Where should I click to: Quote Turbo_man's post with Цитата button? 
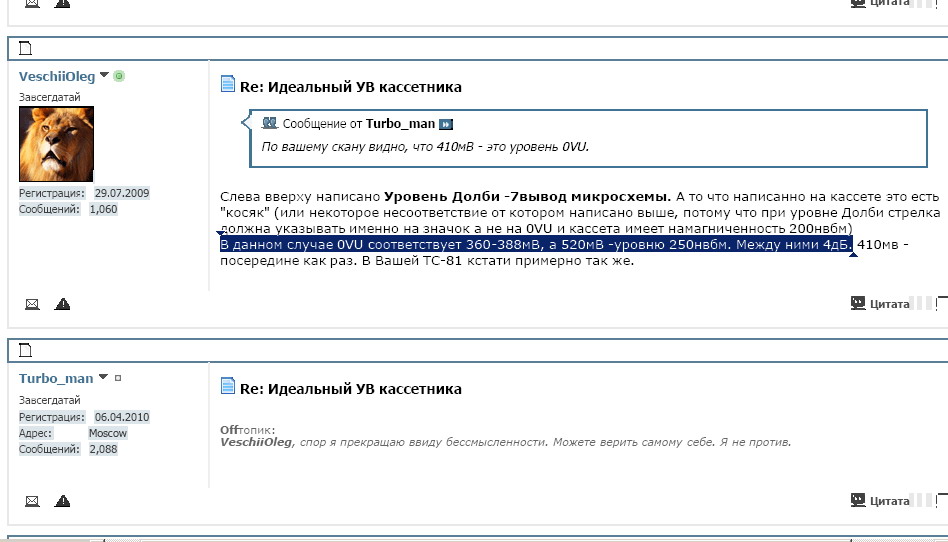[880, 500]
